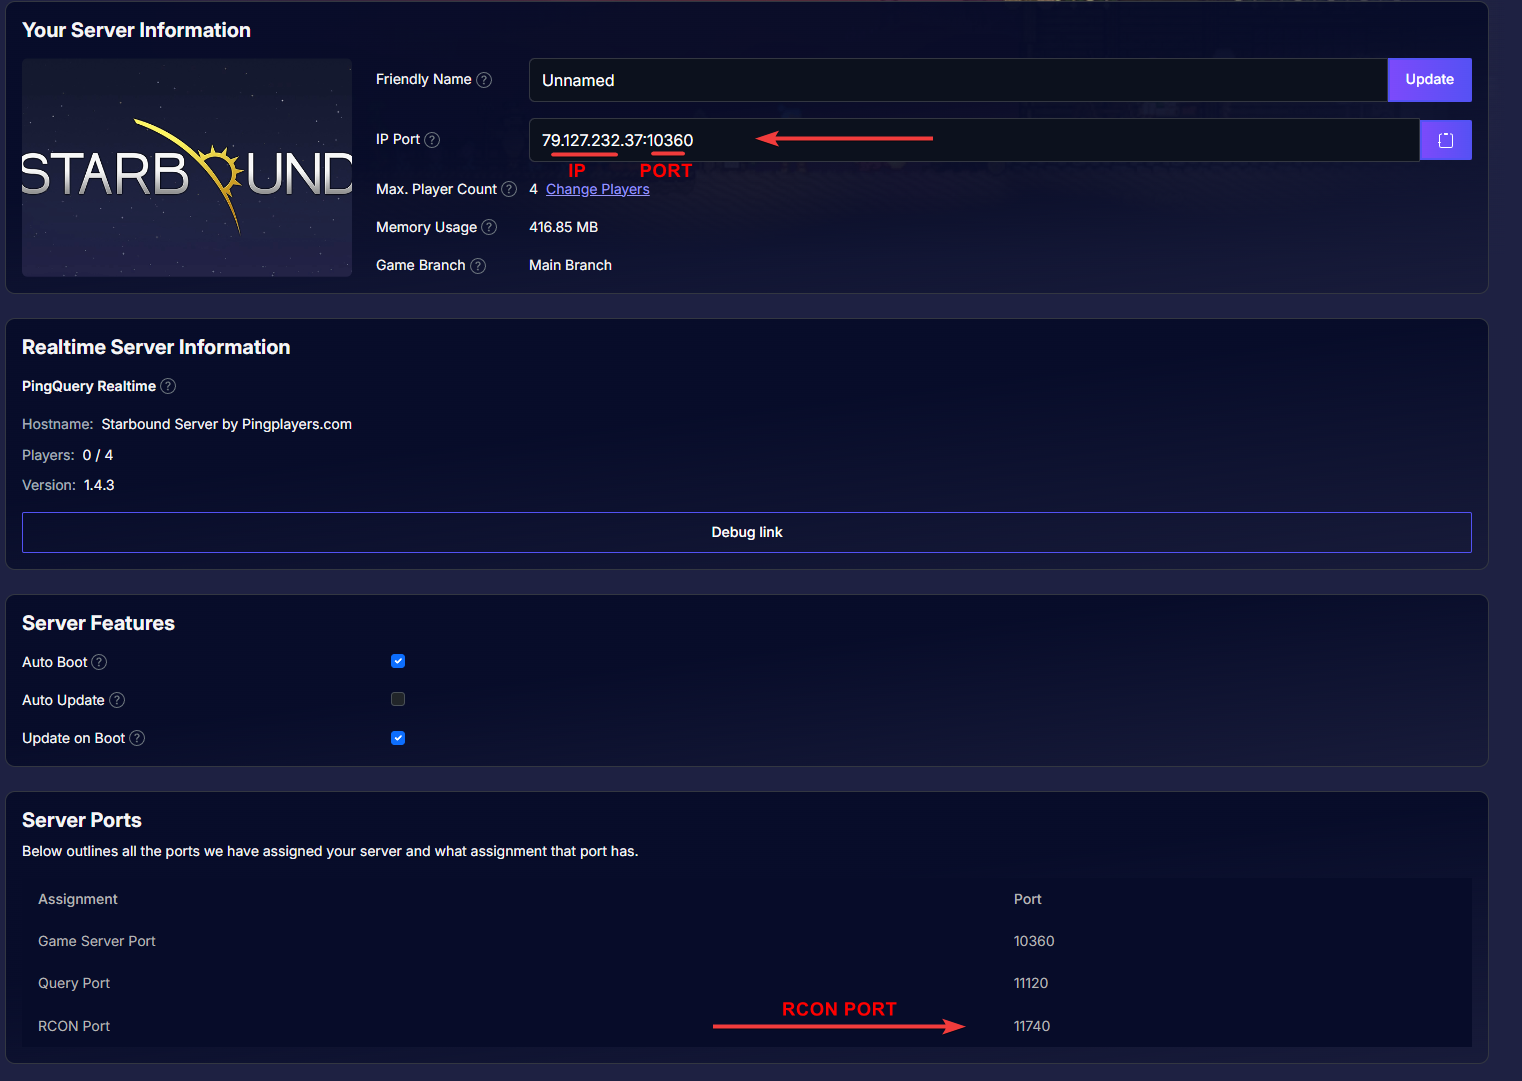Click the Debug link button
This screenshot has width=1522, height=1081.
click(x=746, y=532)
